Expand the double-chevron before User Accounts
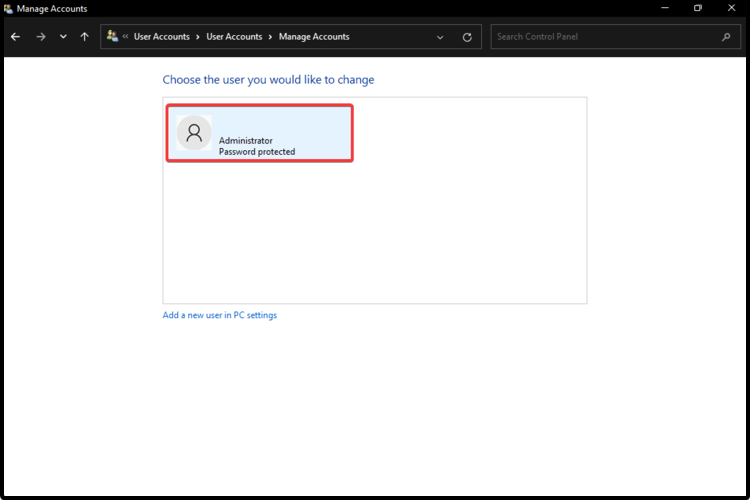Viewport: 750px width, 500px height. (x=126, y=37)
